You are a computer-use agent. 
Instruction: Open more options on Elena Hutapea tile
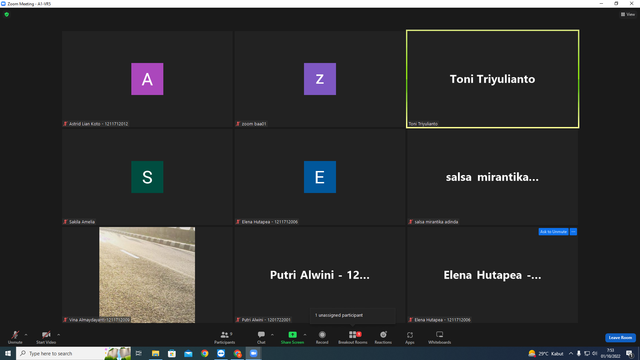(573, 232)
